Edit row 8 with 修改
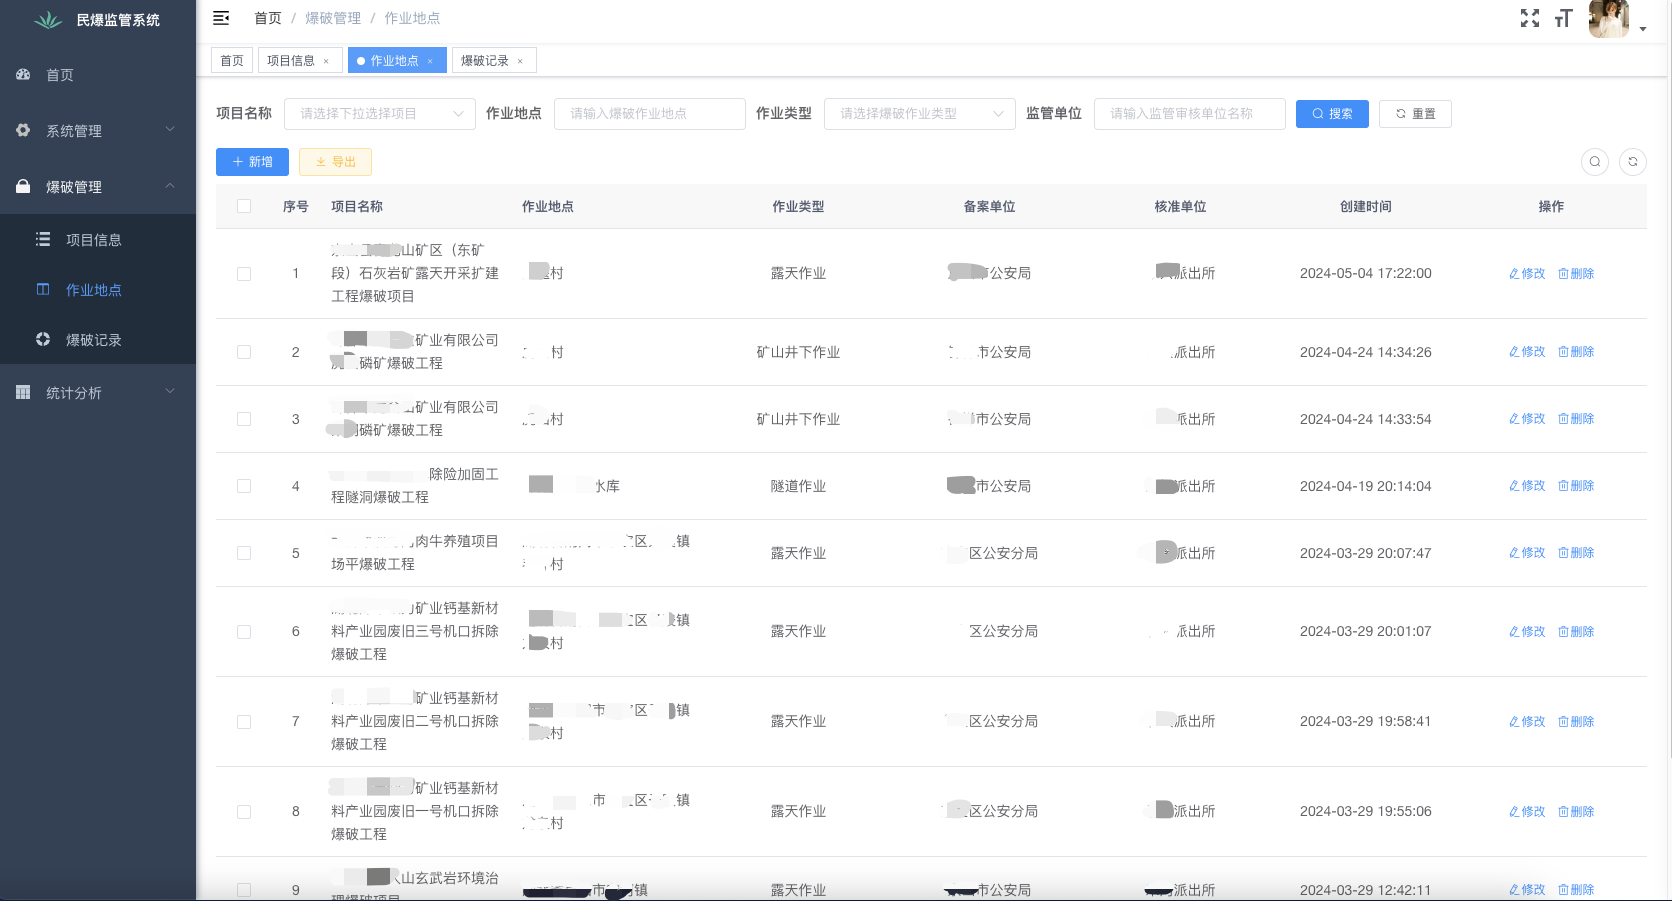Viewport: 1672px width, 901px height. pos(1527,812)
